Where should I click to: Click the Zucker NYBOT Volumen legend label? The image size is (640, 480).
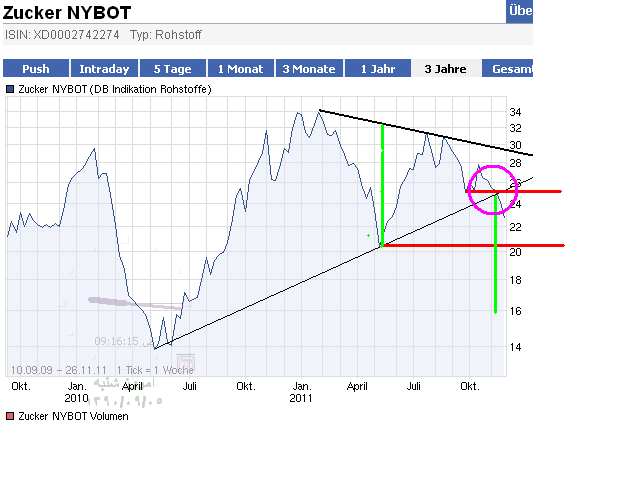(73, 416)
